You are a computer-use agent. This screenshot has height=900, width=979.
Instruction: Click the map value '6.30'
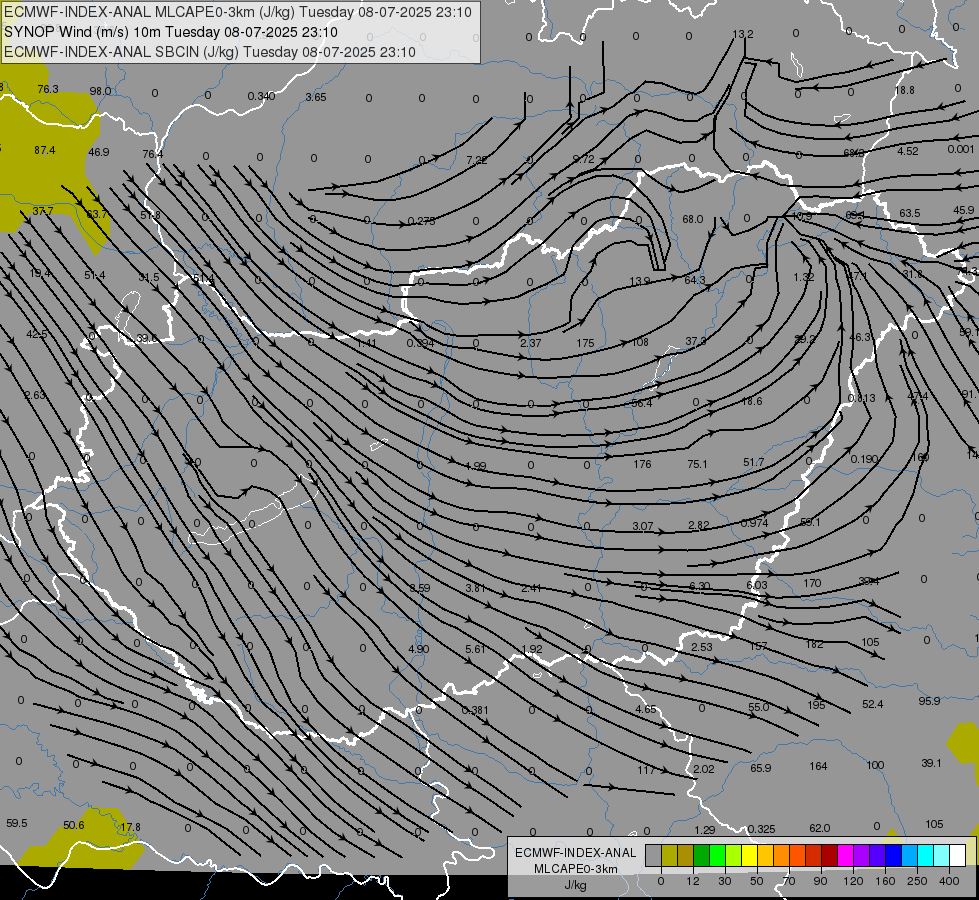pos(699,586)
